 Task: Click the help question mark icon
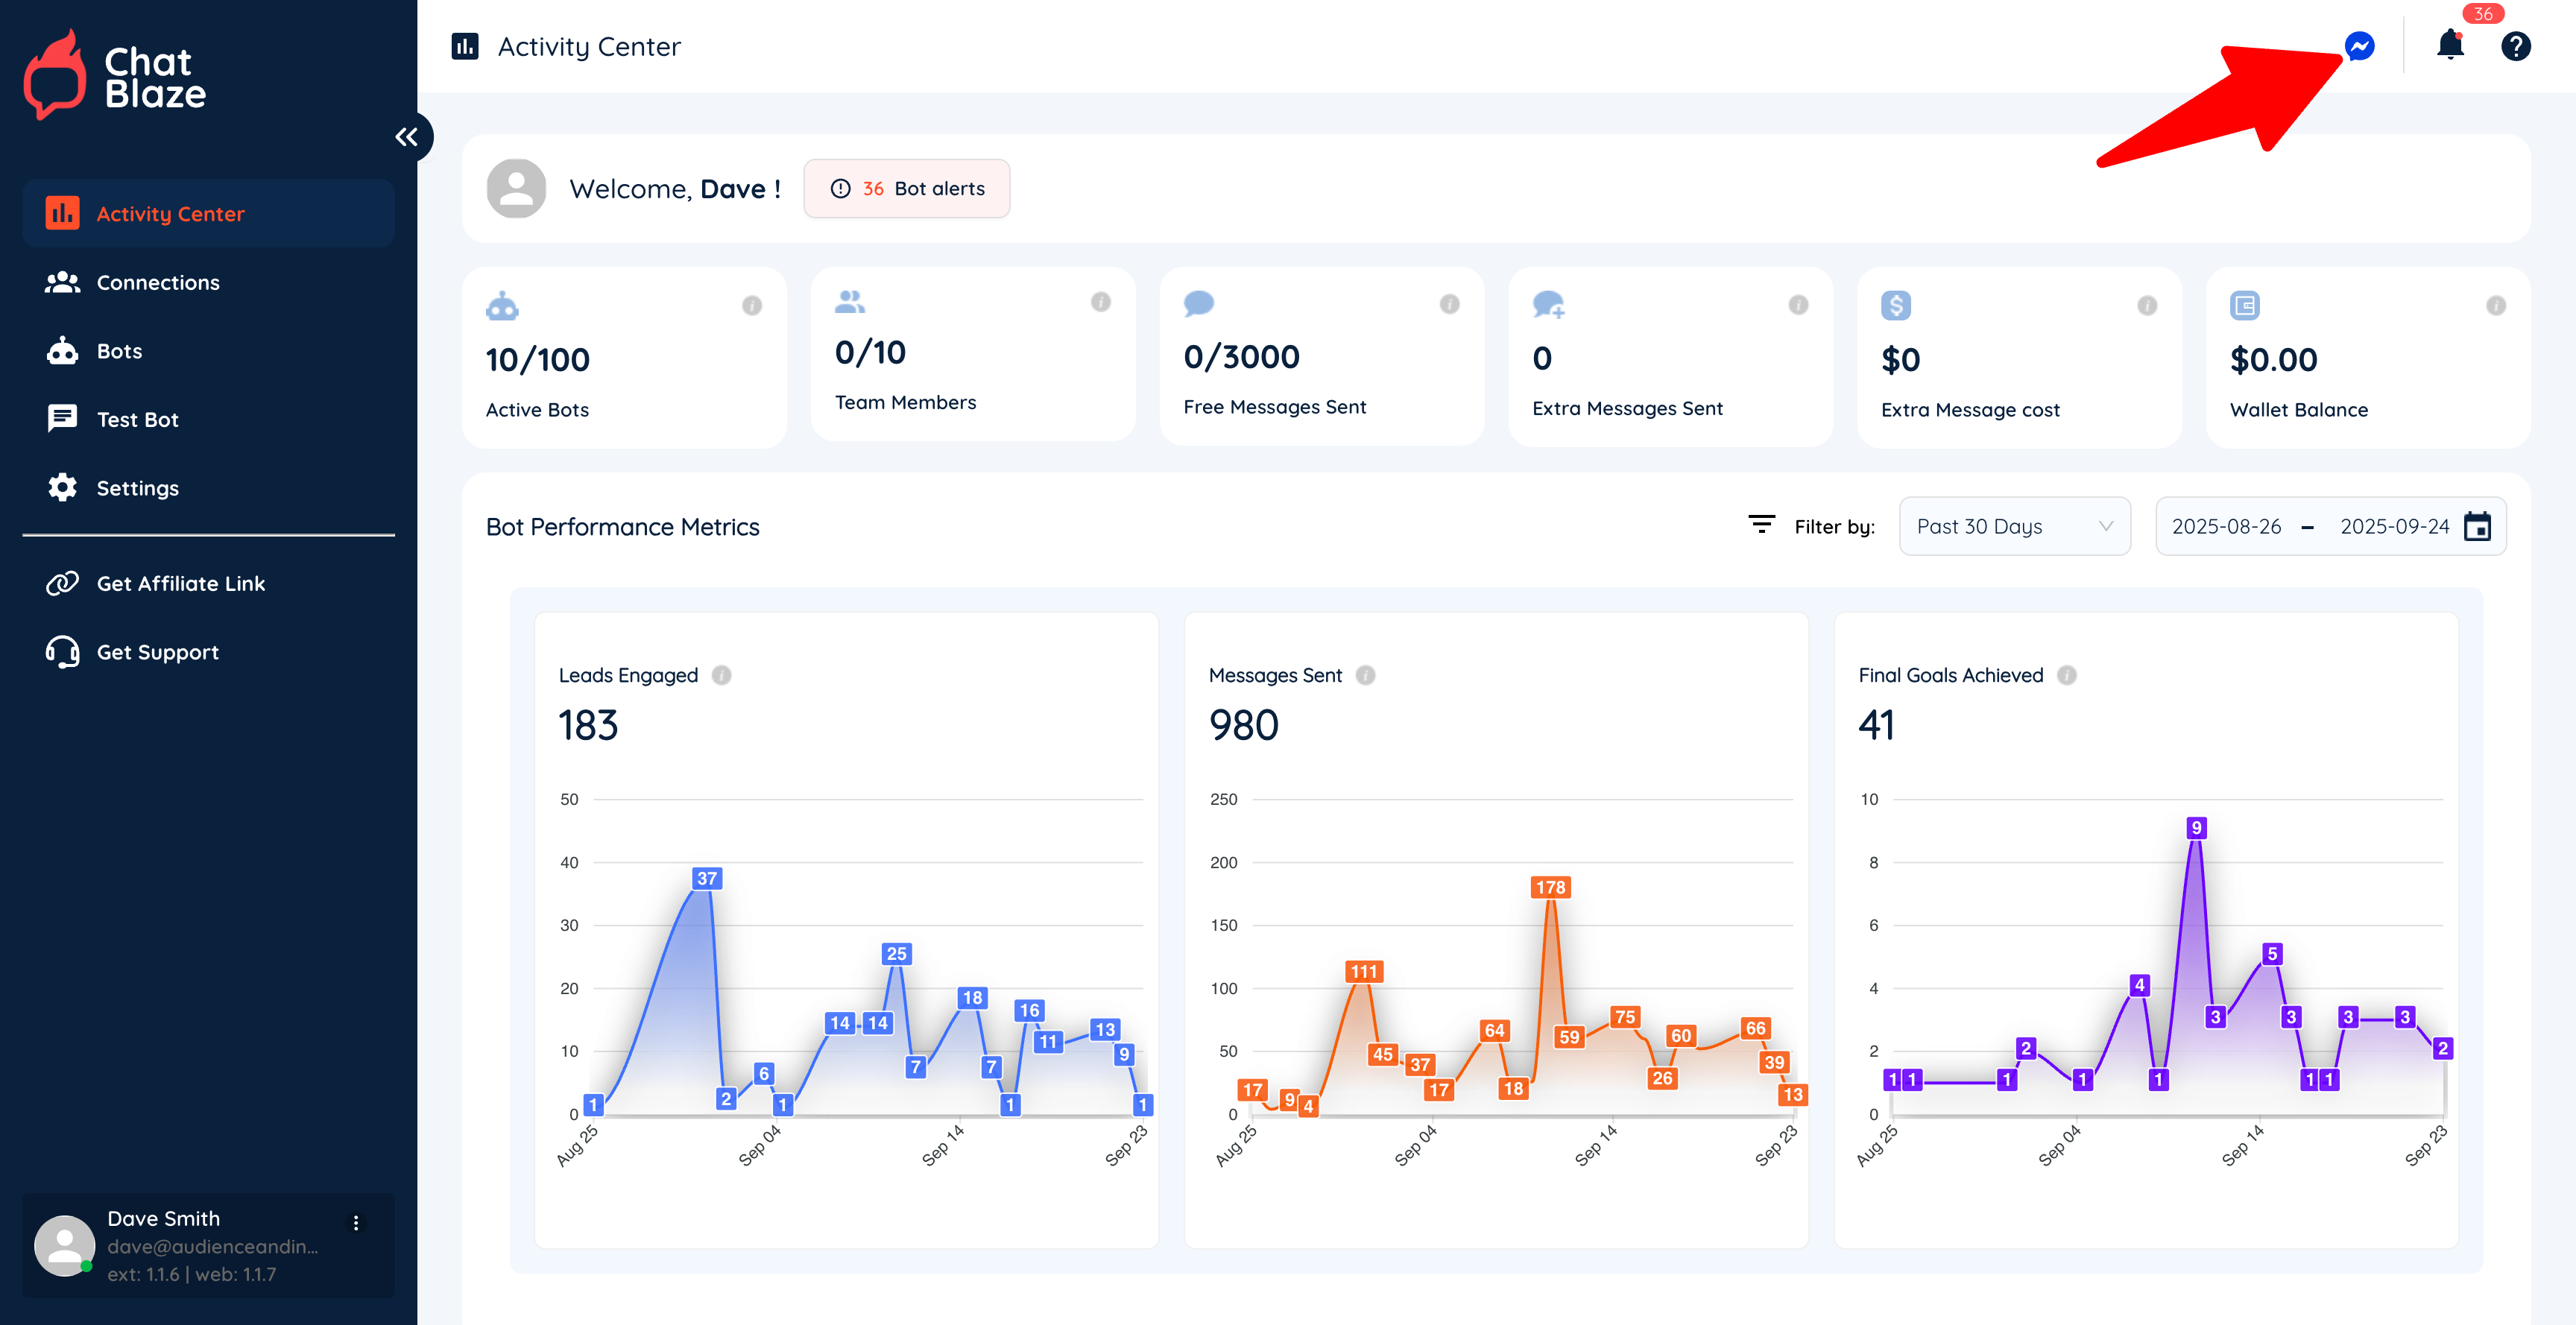point(2515,46)
